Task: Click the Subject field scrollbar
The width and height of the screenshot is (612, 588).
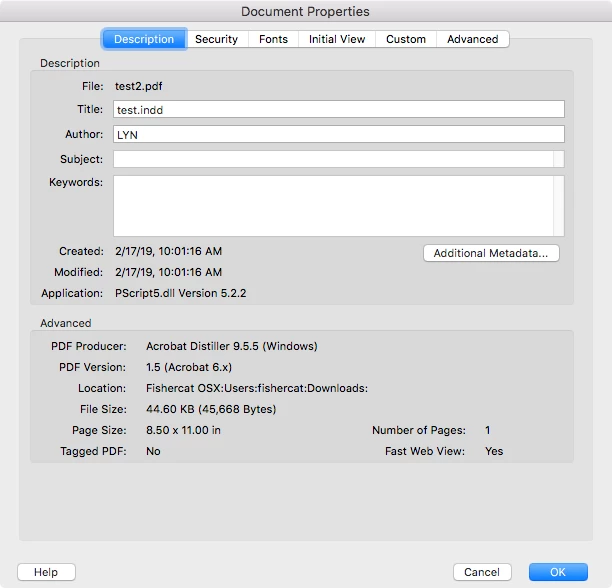Action: (559, 159)
